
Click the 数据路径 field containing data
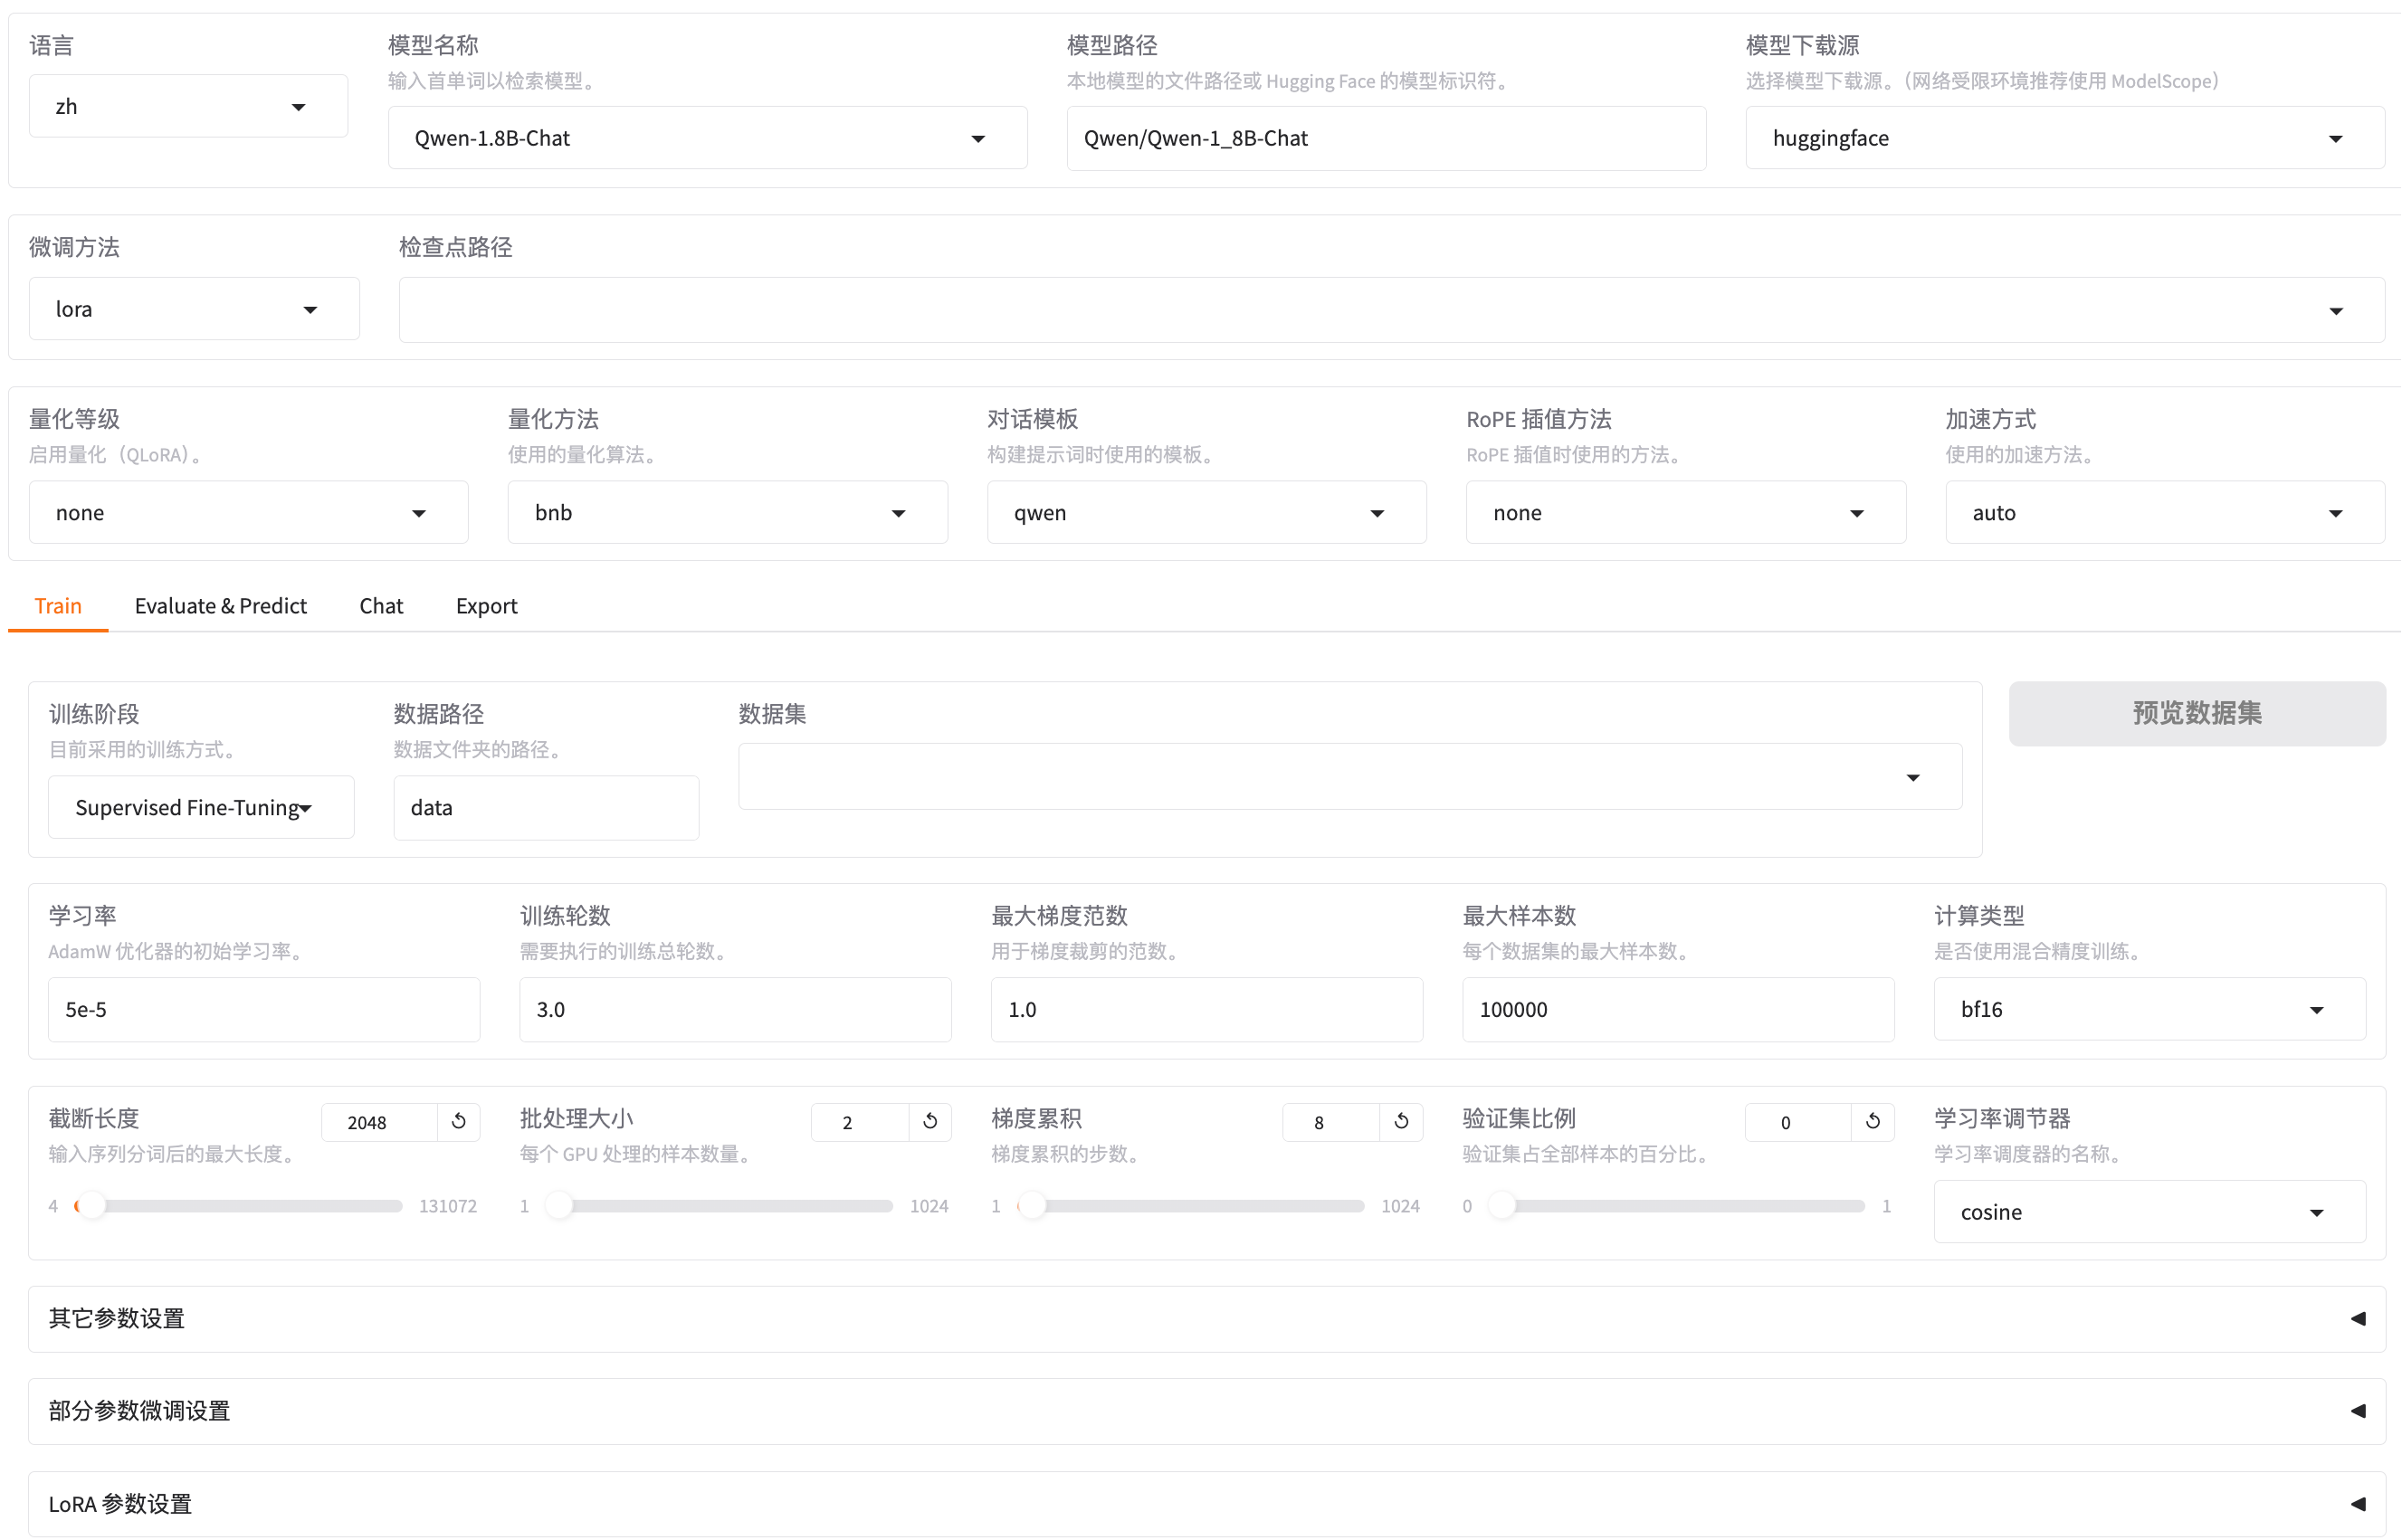point(546,807)
